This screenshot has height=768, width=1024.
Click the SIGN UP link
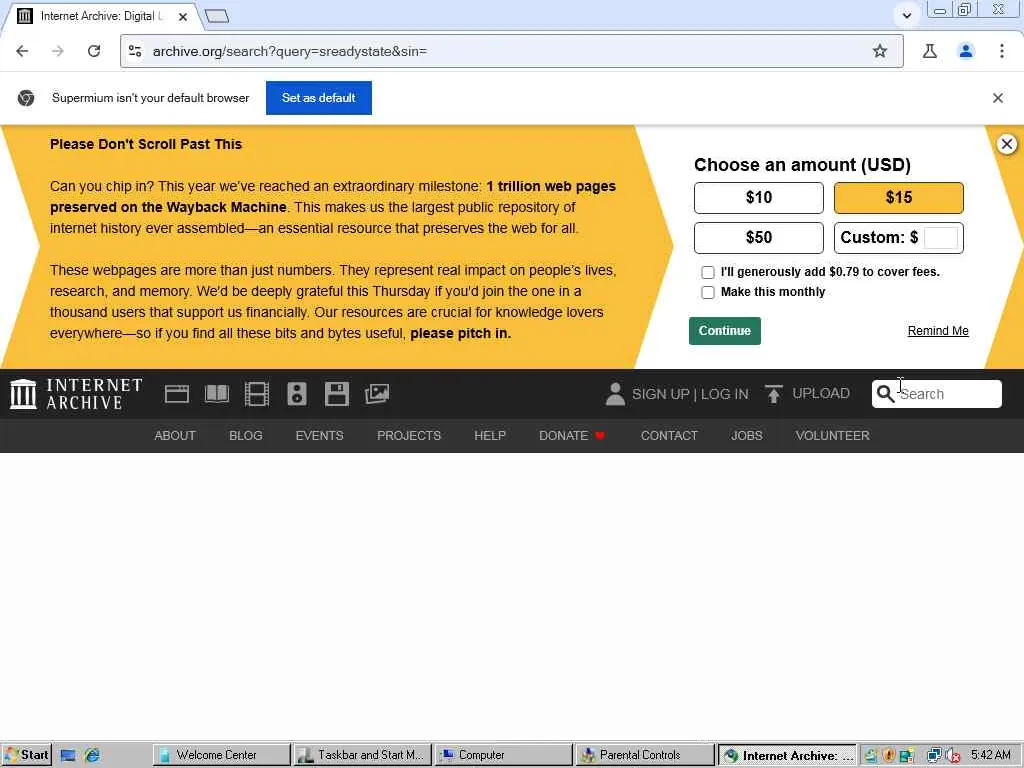tap(660, 394)
